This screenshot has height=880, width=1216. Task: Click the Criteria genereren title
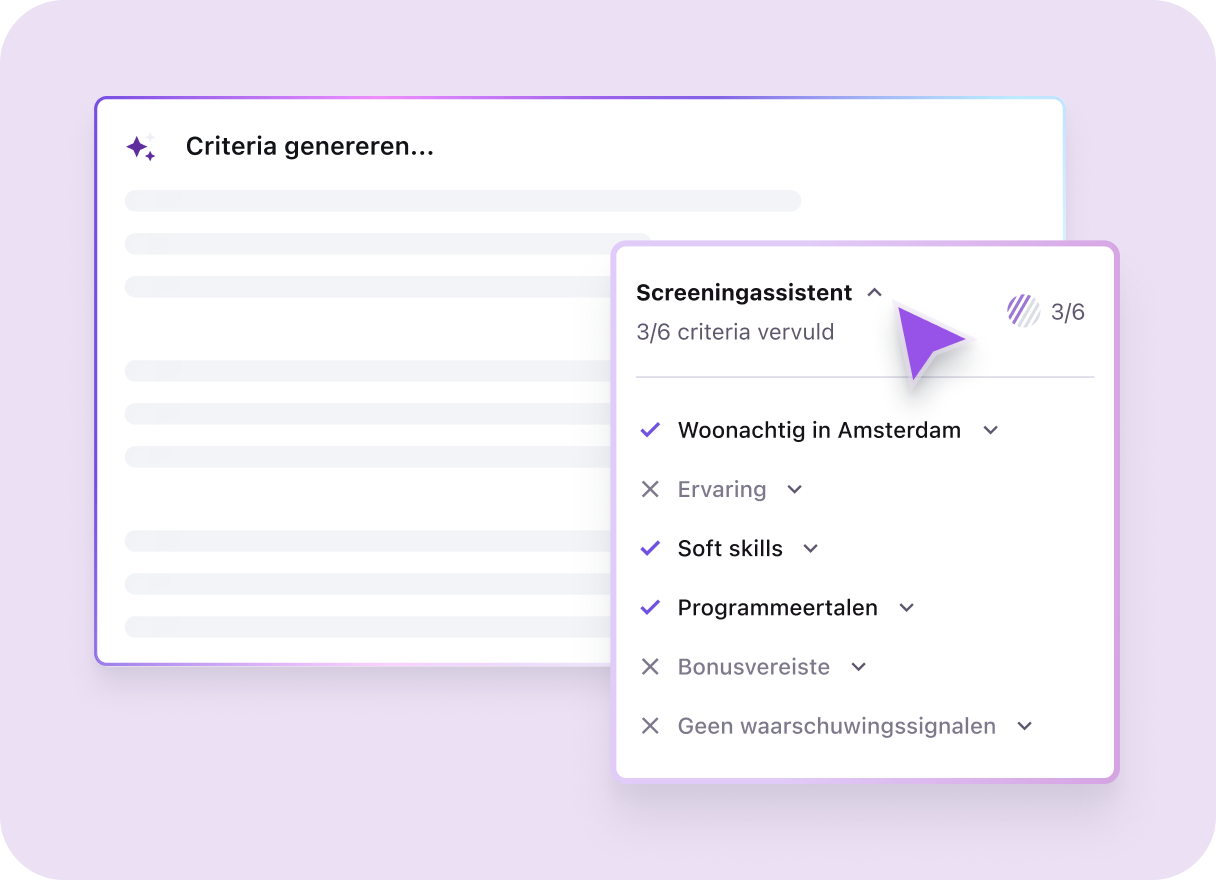point(309,146)
